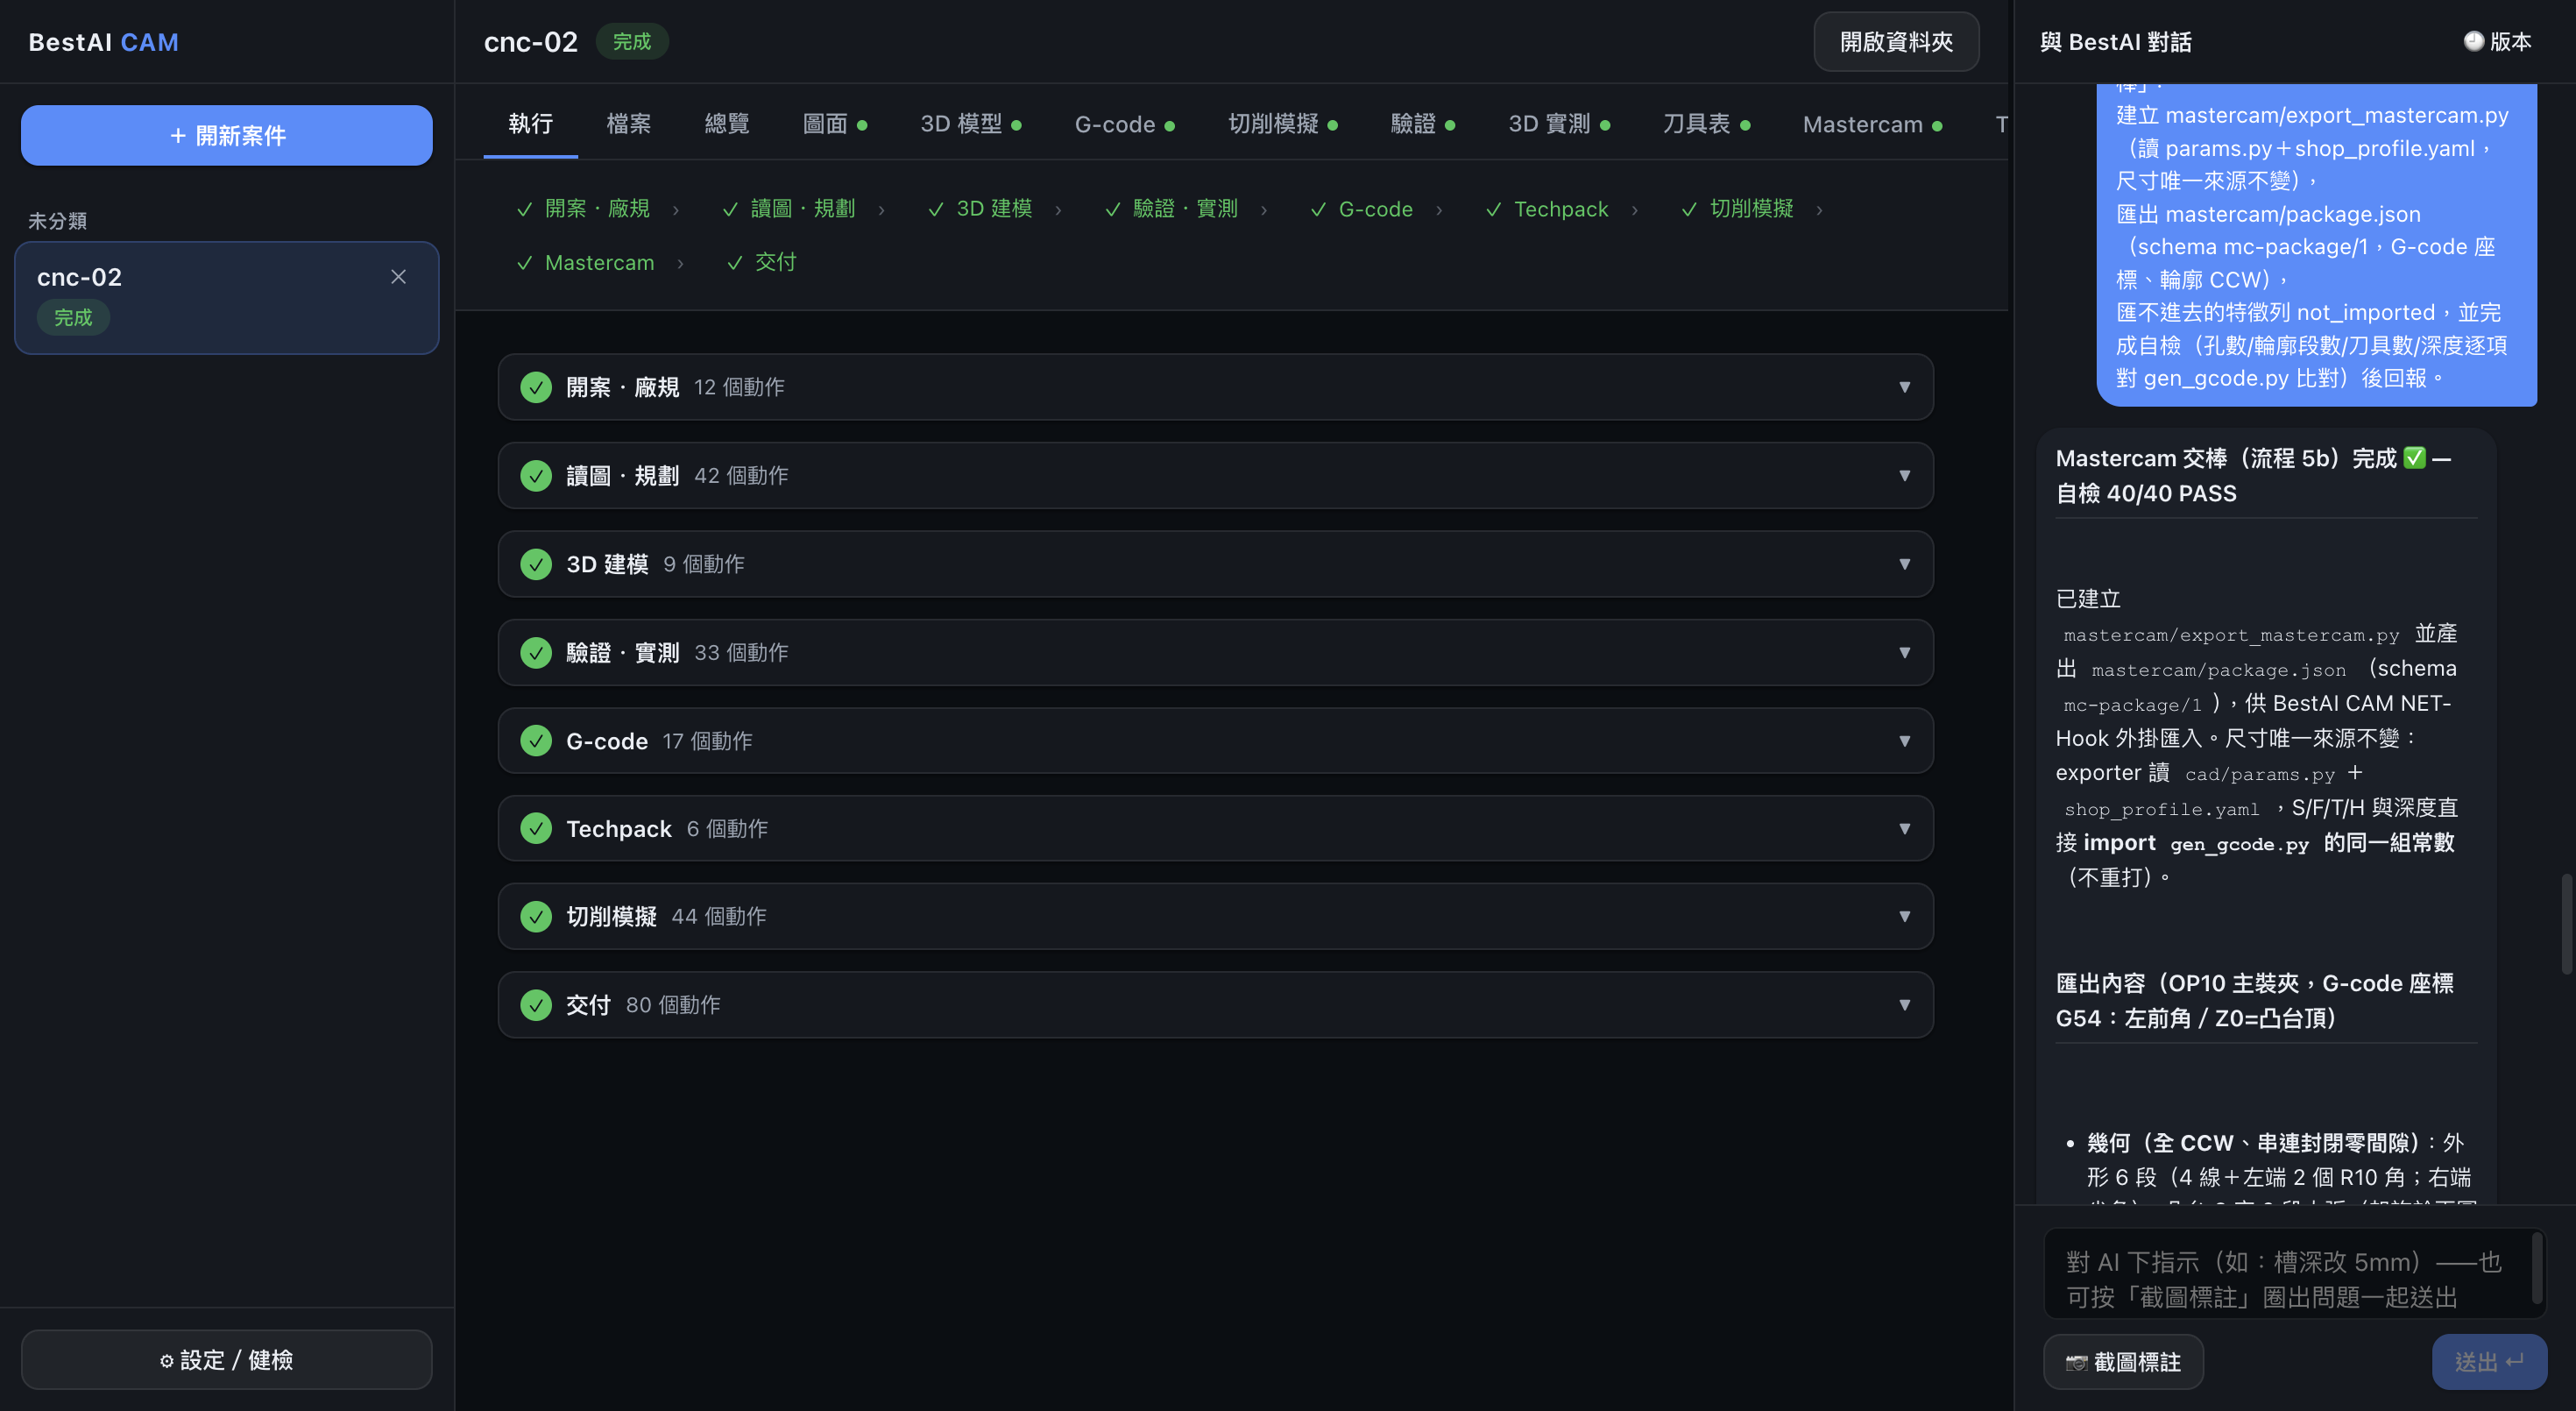Click the green check icon on Techpack row
This screenshot has height=1411, width=2576.
pyautogui.click(x=536, y=828)
